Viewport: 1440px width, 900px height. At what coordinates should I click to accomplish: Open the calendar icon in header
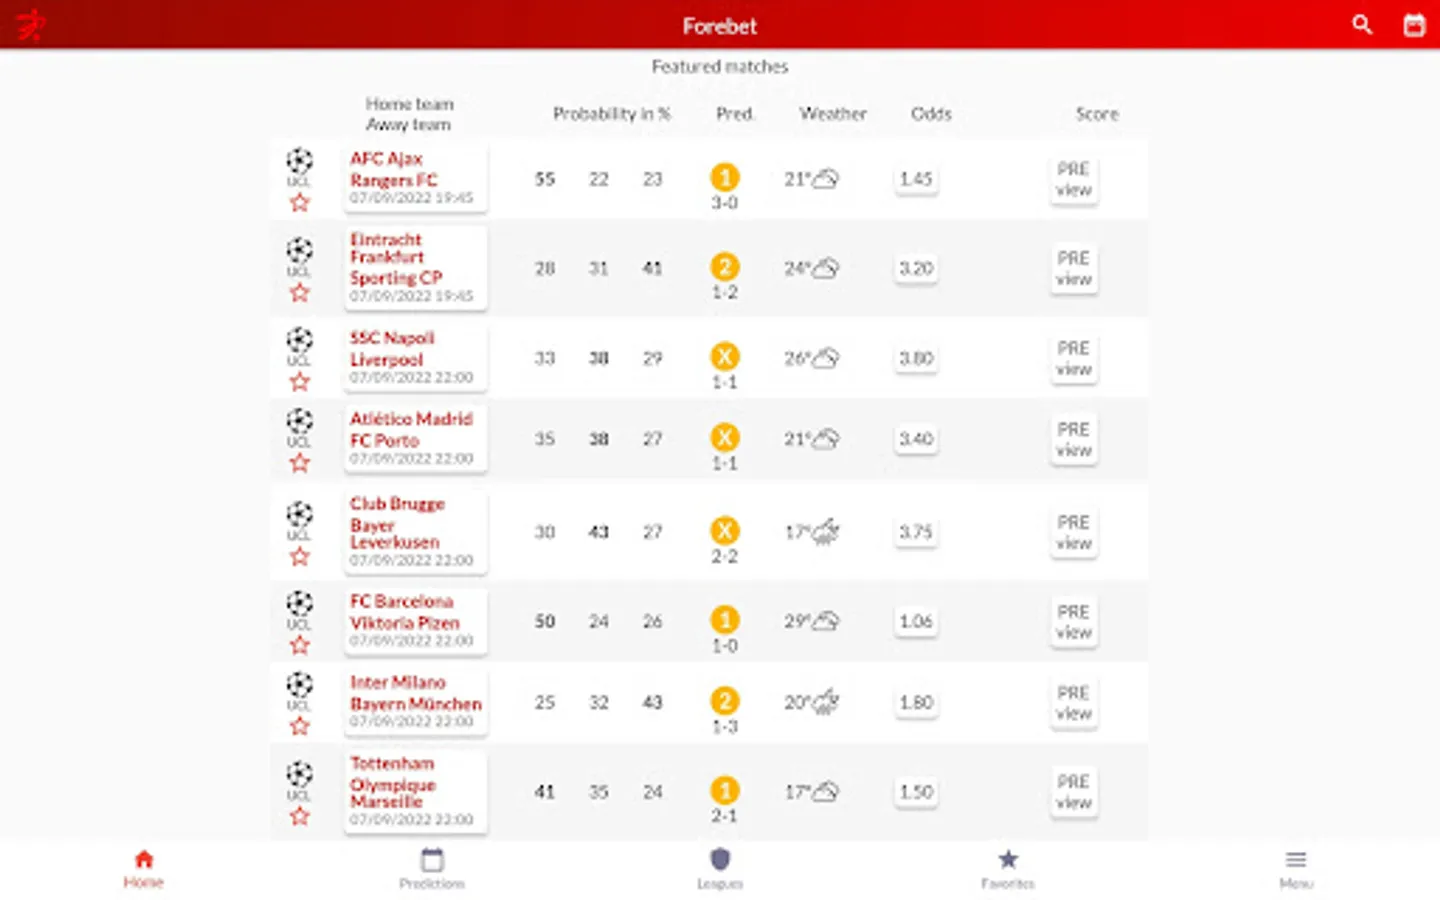[x=1414, y=25]
